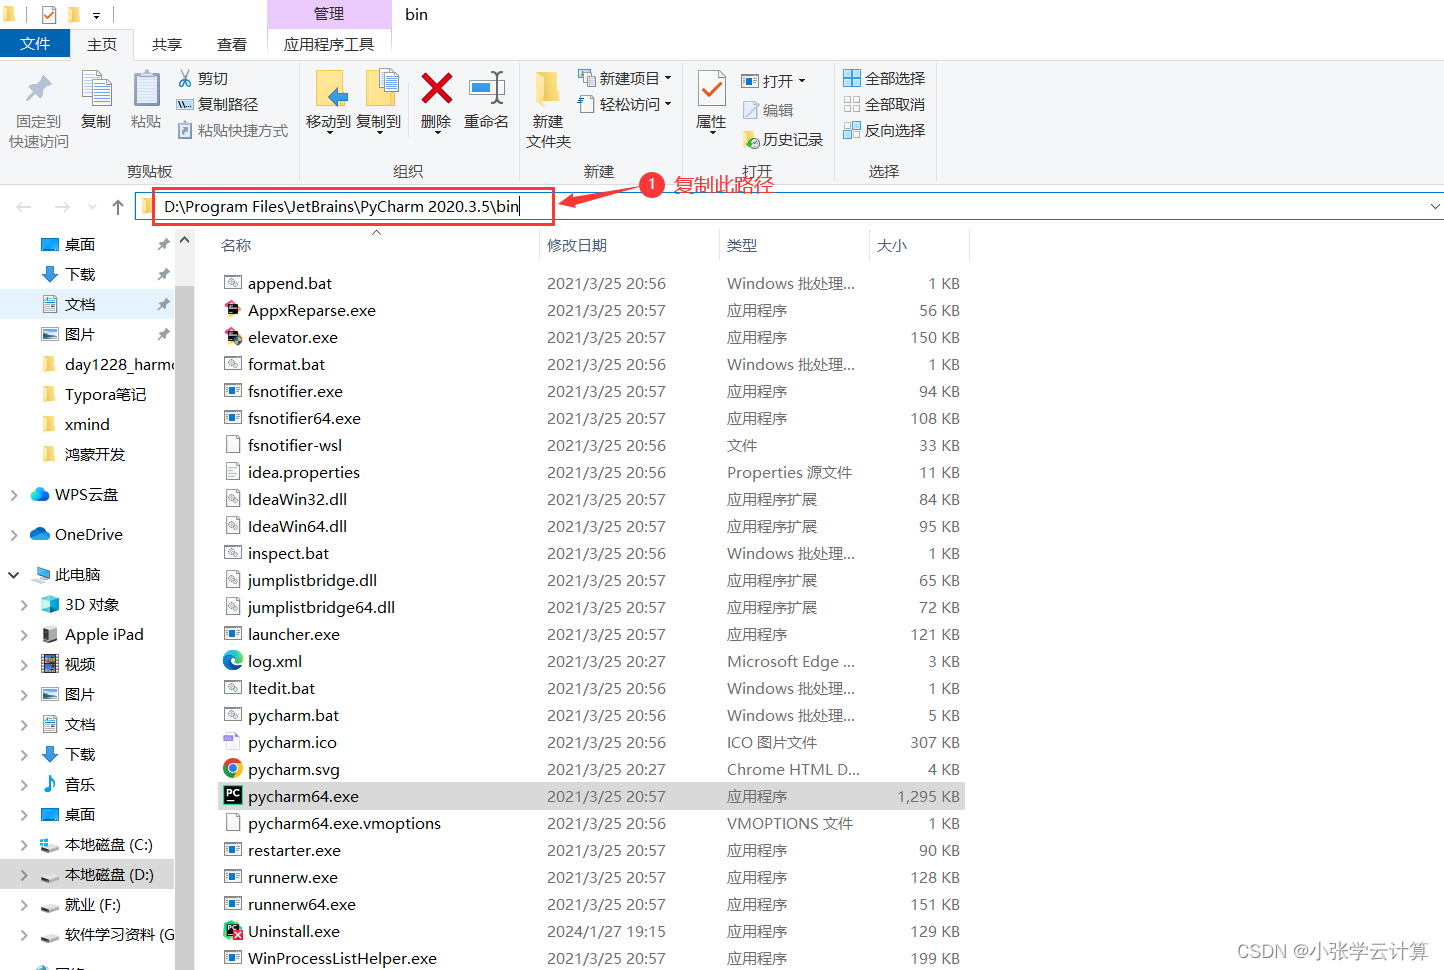Expand the WPS云盘 tree node
1444x970 pixels.
(14, 494)
